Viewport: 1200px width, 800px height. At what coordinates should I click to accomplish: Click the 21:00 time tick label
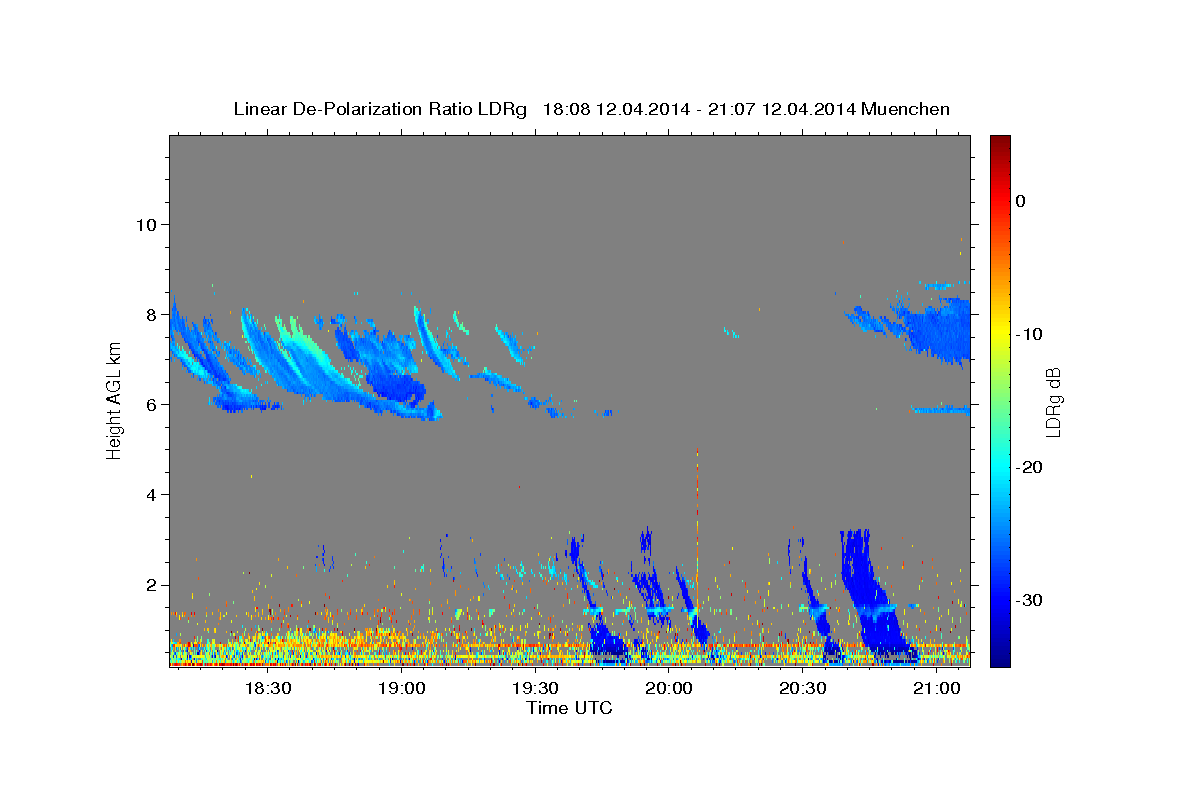point(936,689)
